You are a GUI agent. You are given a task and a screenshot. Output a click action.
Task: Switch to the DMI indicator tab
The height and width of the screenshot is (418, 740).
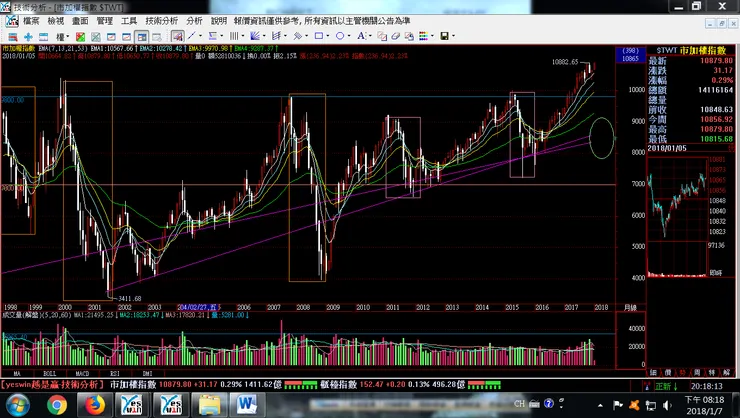147,373
